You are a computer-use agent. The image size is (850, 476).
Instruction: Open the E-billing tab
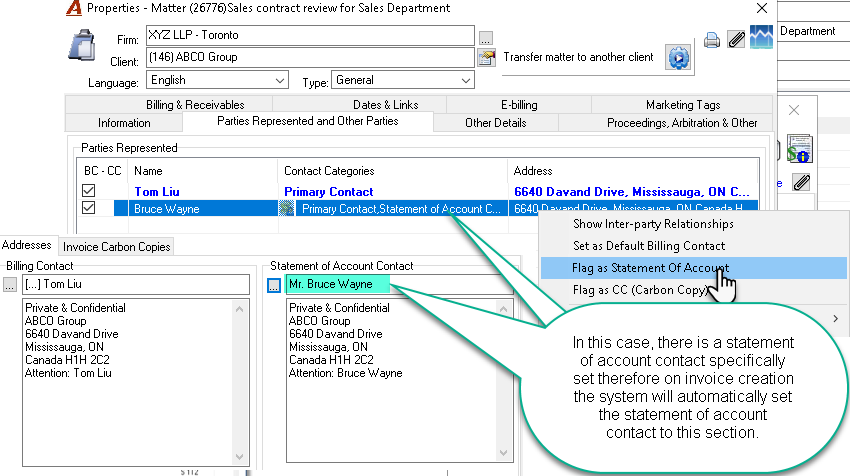point(519,105)
